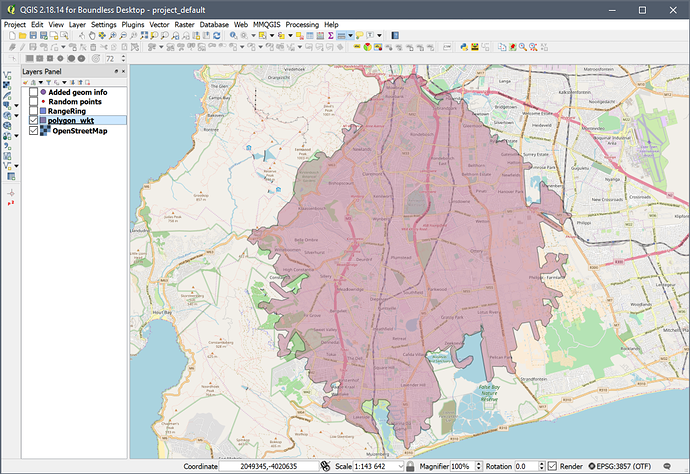This screenshot has width=690, height=474.
Task: Click the yellow layer labeling icon
Action: (x=357, y=47)
